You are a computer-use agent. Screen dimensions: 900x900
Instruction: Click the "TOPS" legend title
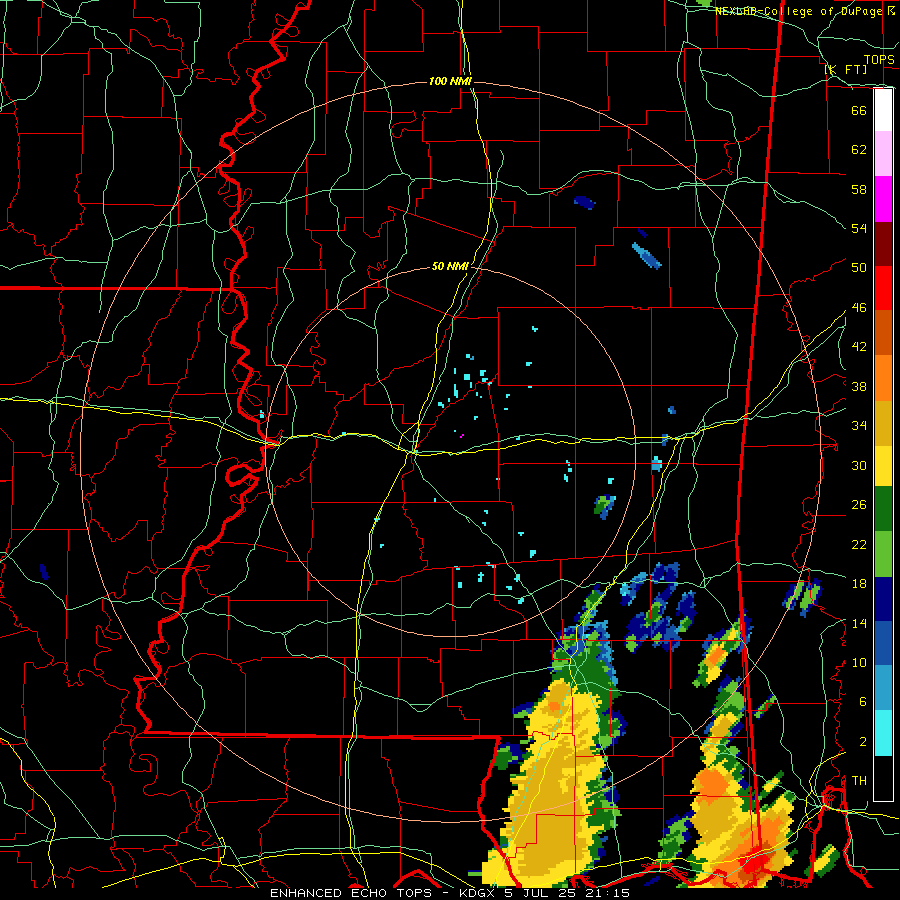879,60
